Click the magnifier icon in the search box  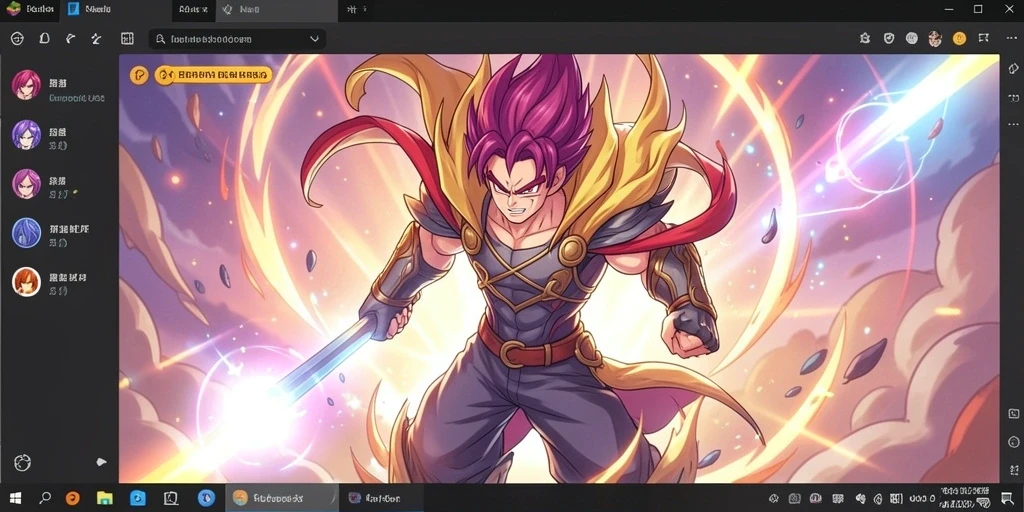pos(160,39)
